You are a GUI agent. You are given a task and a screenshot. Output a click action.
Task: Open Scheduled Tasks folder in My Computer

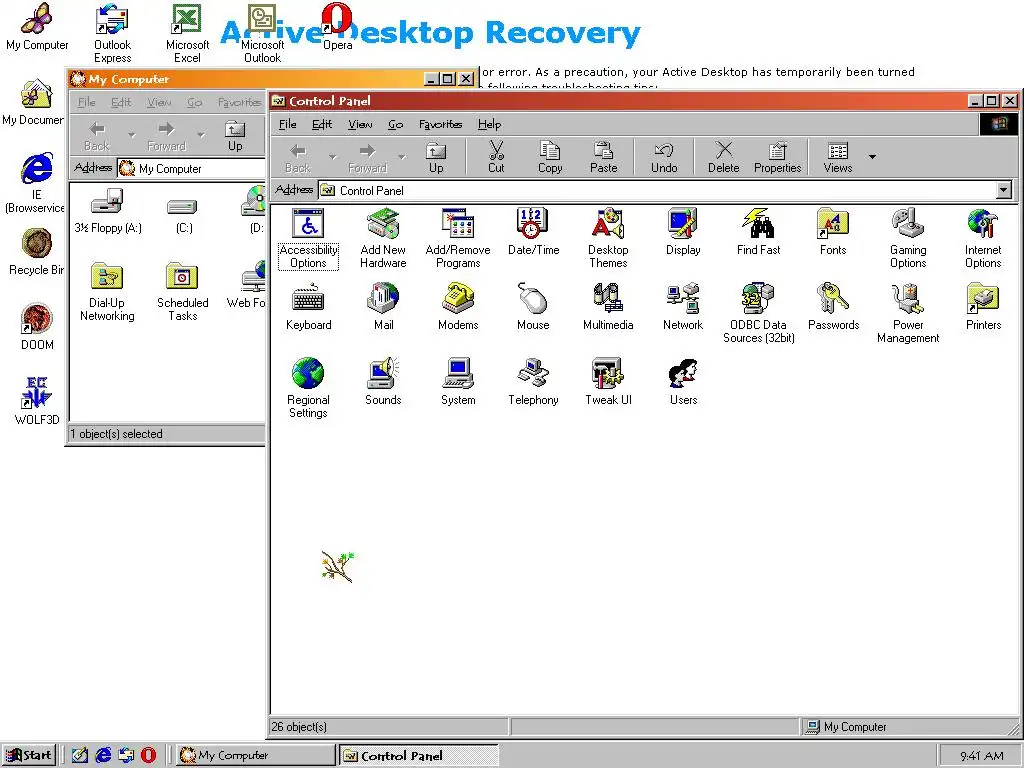pyautogui.click(x=182, y=292)
